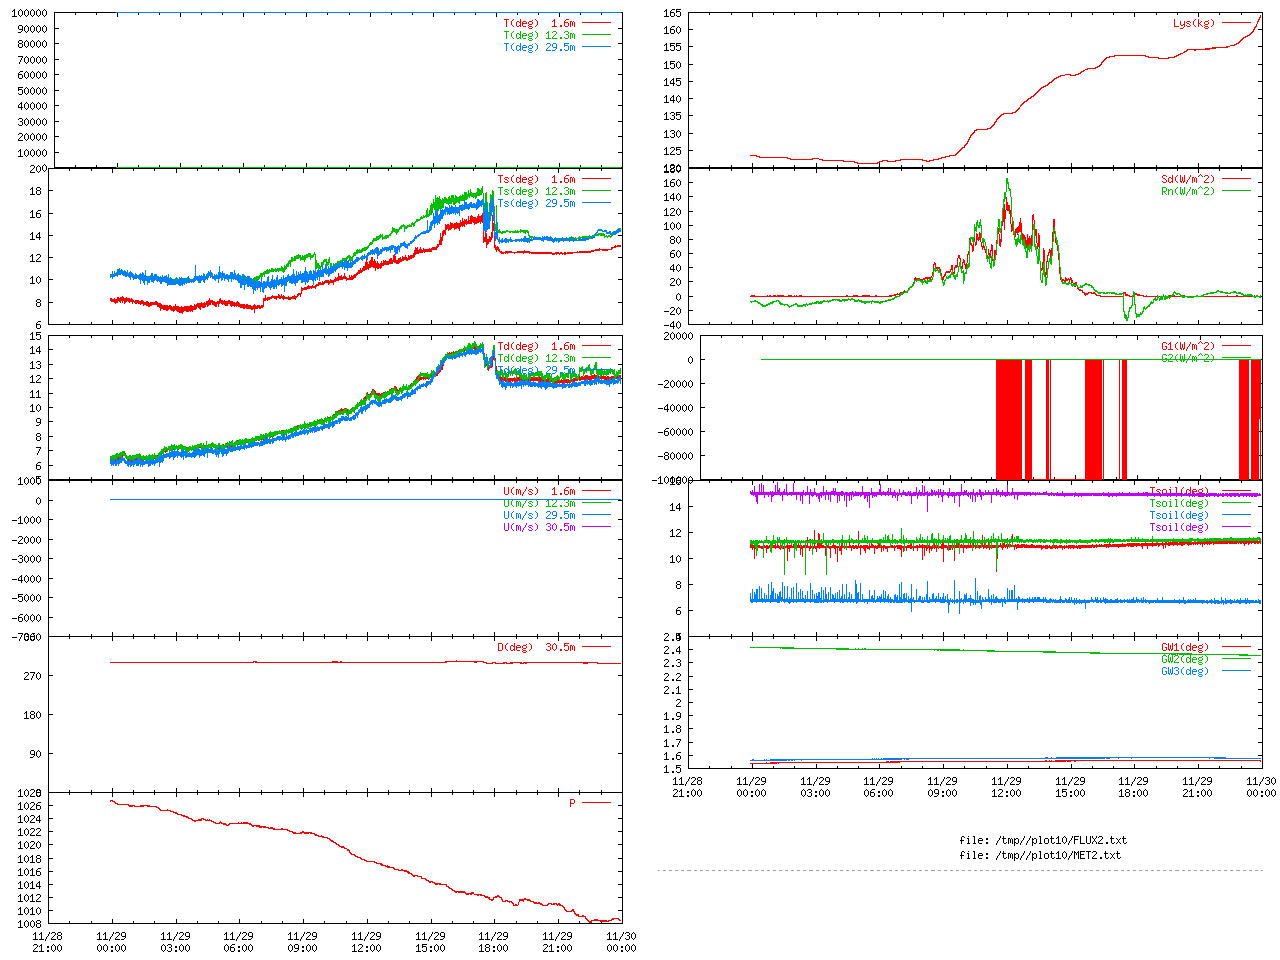1280x960 pixels.
Task: Select the D(deg) 30.5m wind direction legend
Action: click(x=536, y=647)
